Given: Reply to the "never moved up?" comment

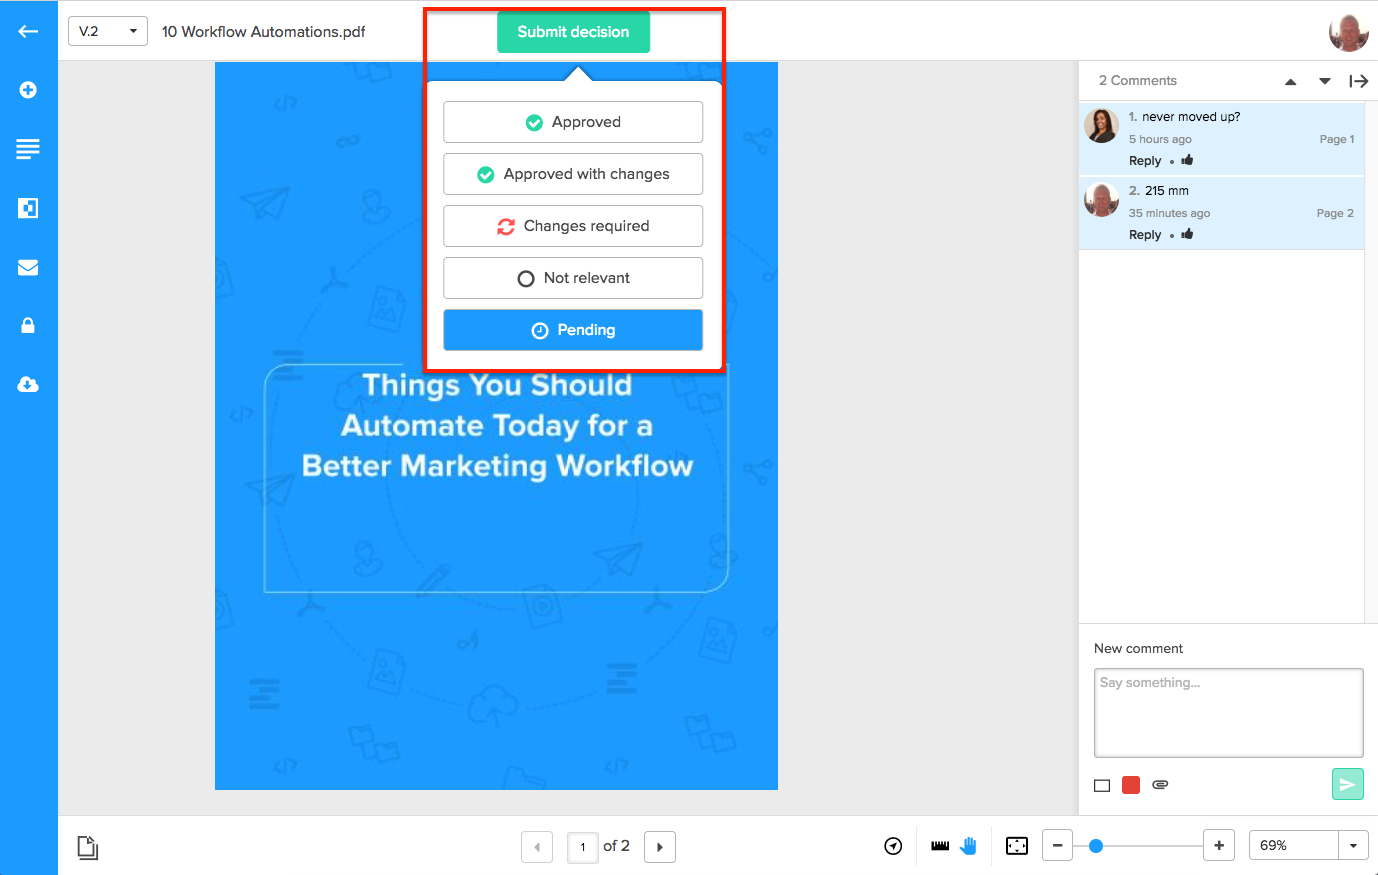Looking at the screenshot, I should point(1145,161).
